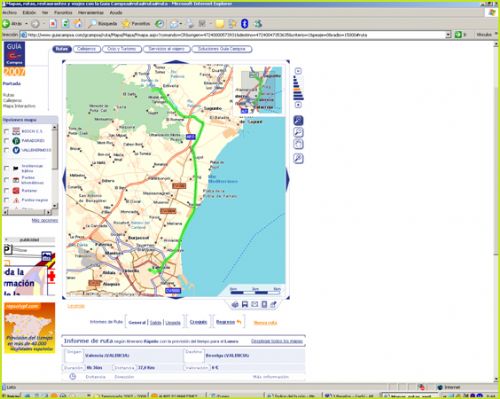The image size is (500, 399).
Task: Click the save map icon below map
Action: [245, 304]
